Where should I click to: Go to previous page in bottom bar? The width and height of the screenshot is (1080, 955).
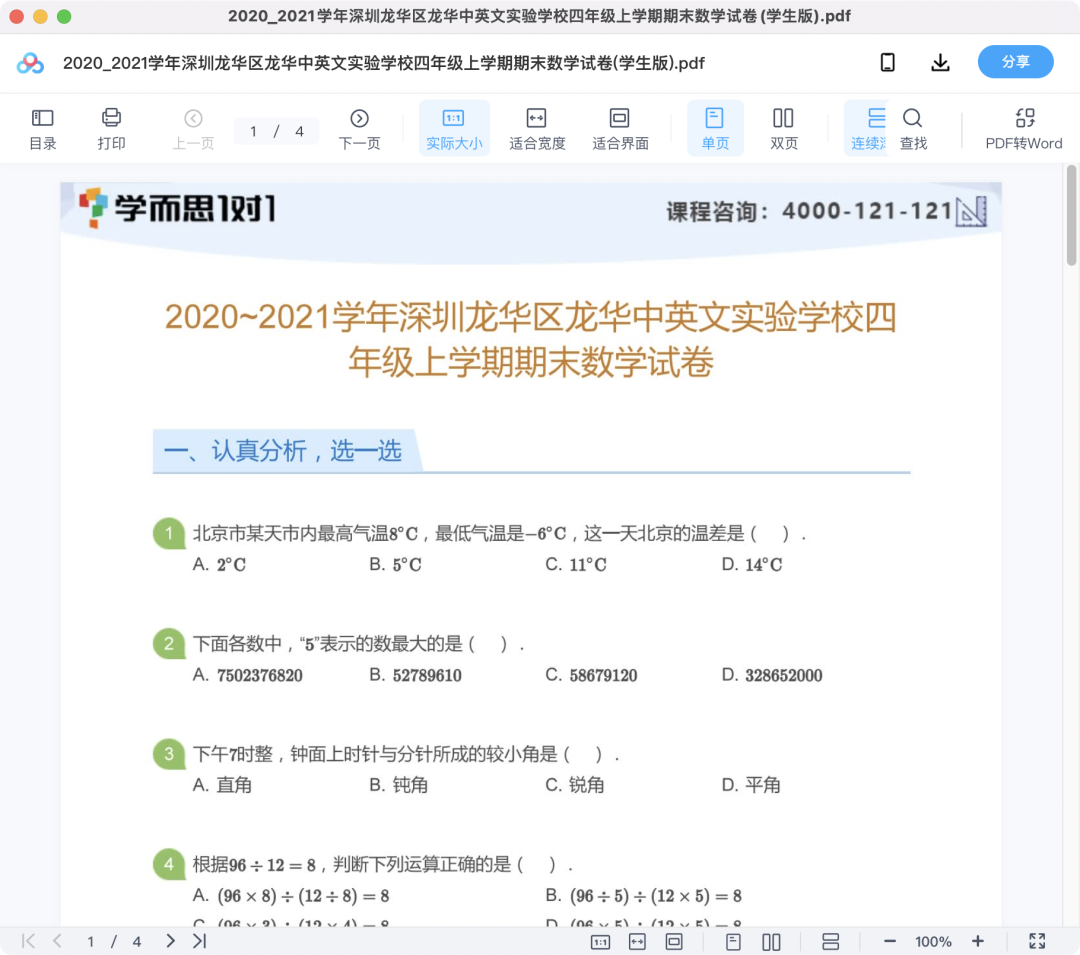57,941
